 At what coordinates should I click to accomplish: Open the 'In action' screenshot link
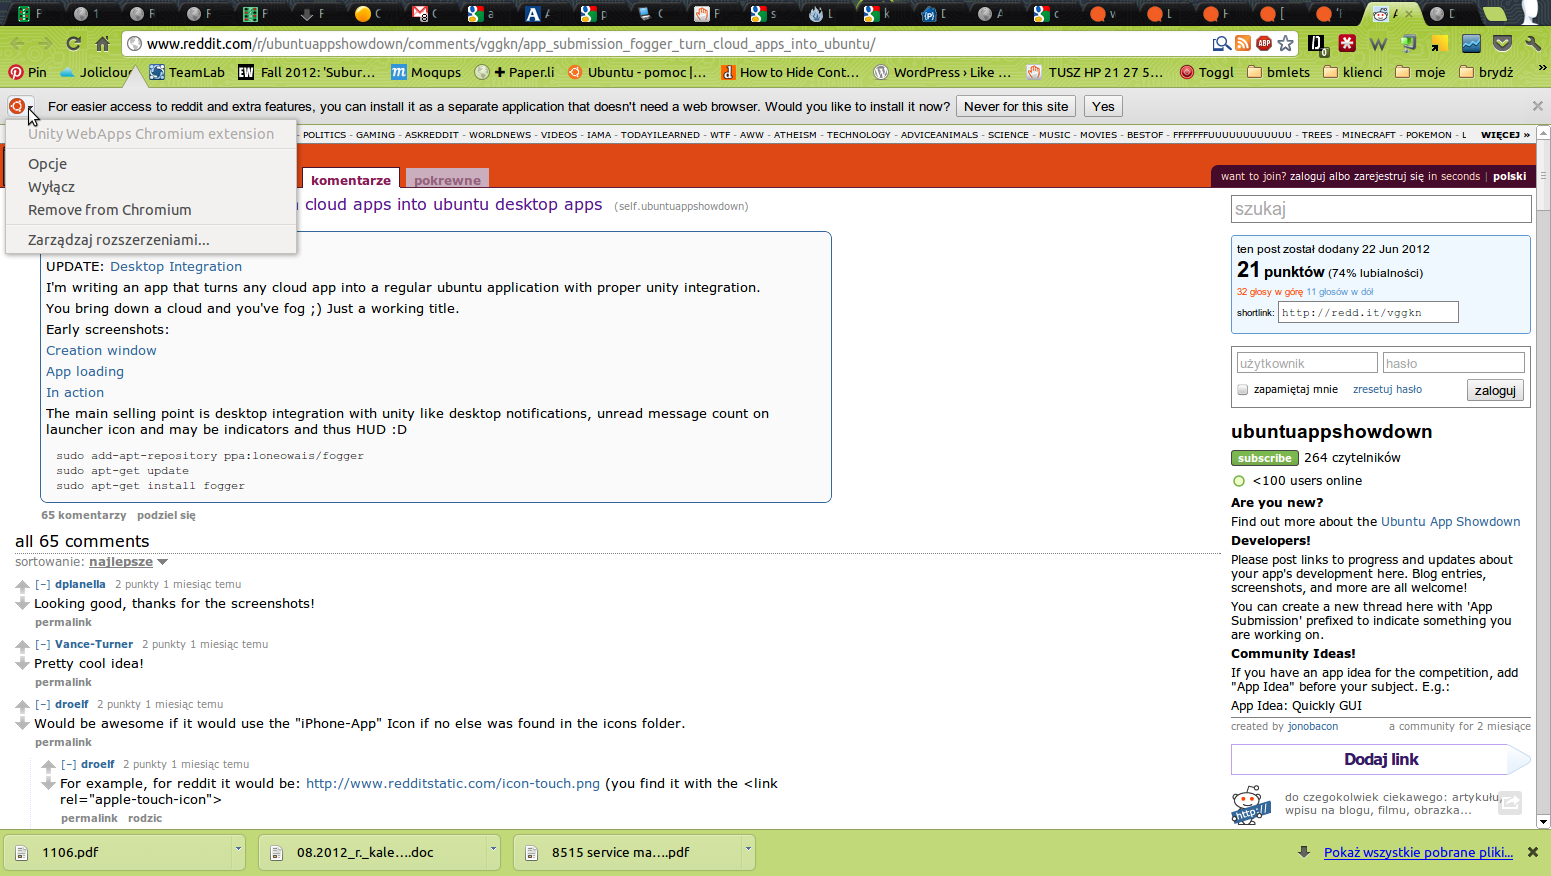pos(75,393)
